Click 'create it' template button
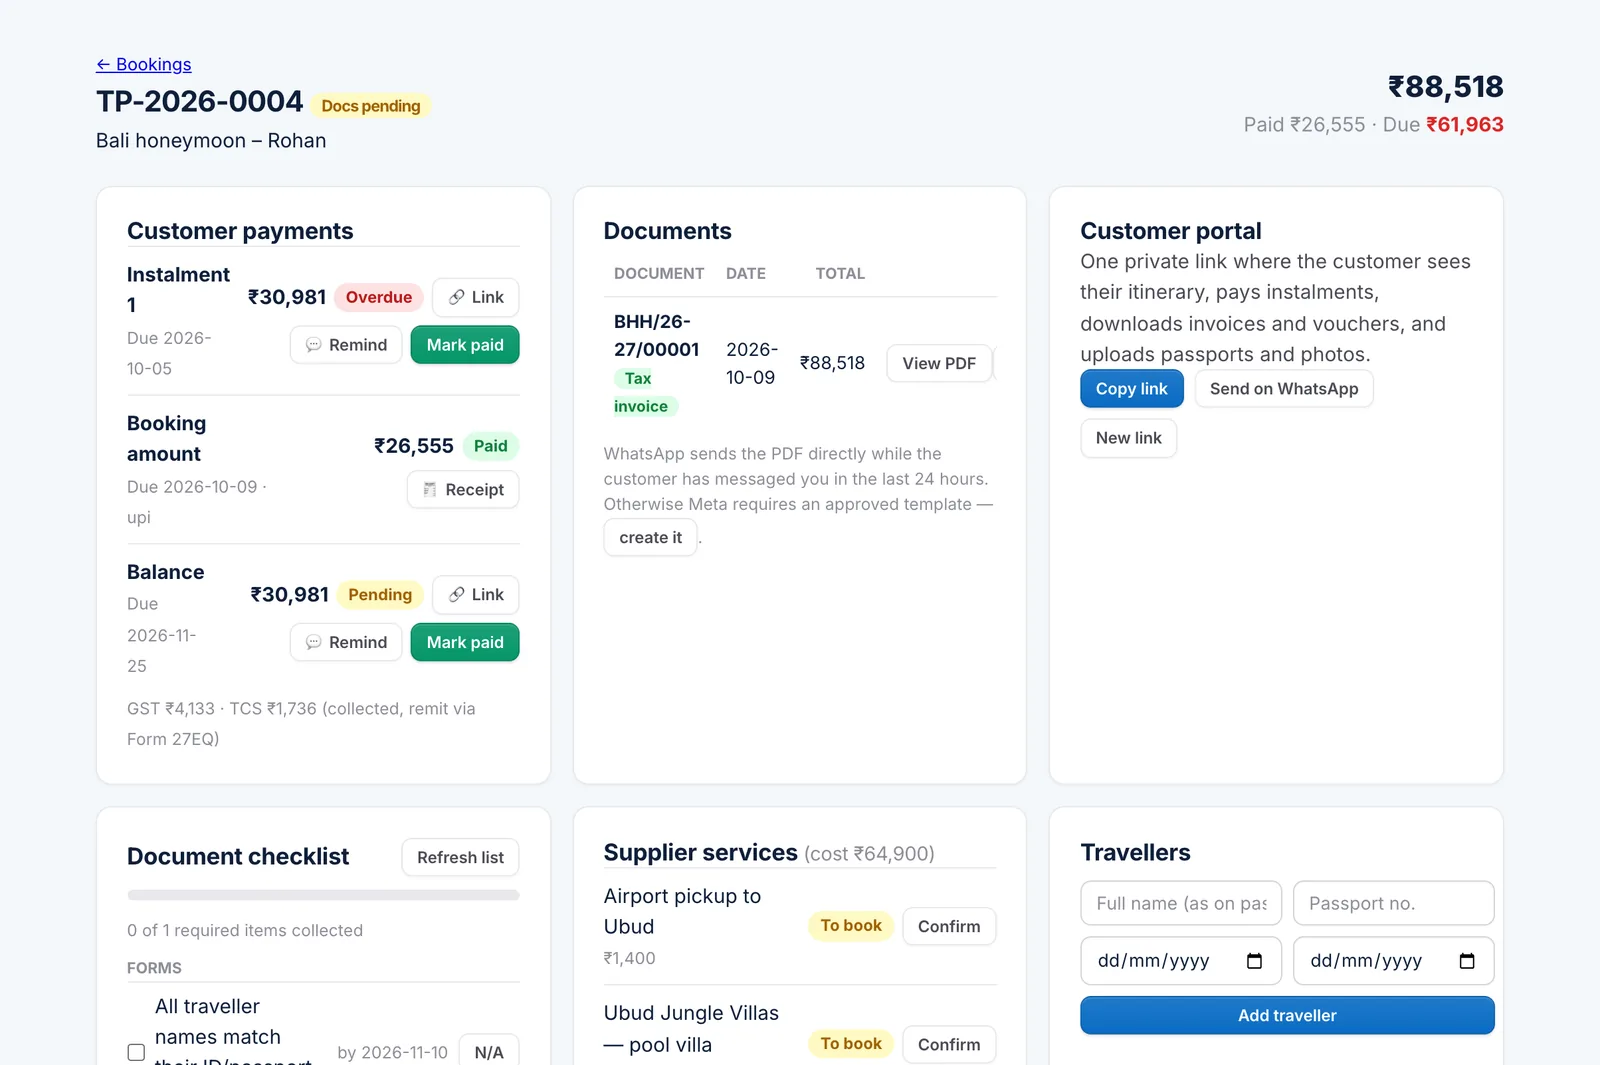 tap(650, 538)
